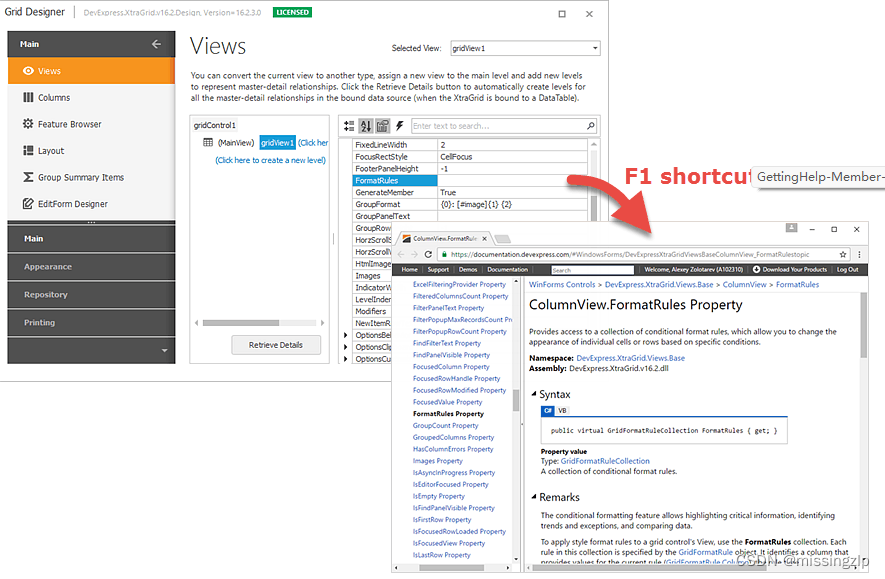This screenshot has height=579, width=885.
Task: Open the browser three-dot menu
Action: coord(860,255)
